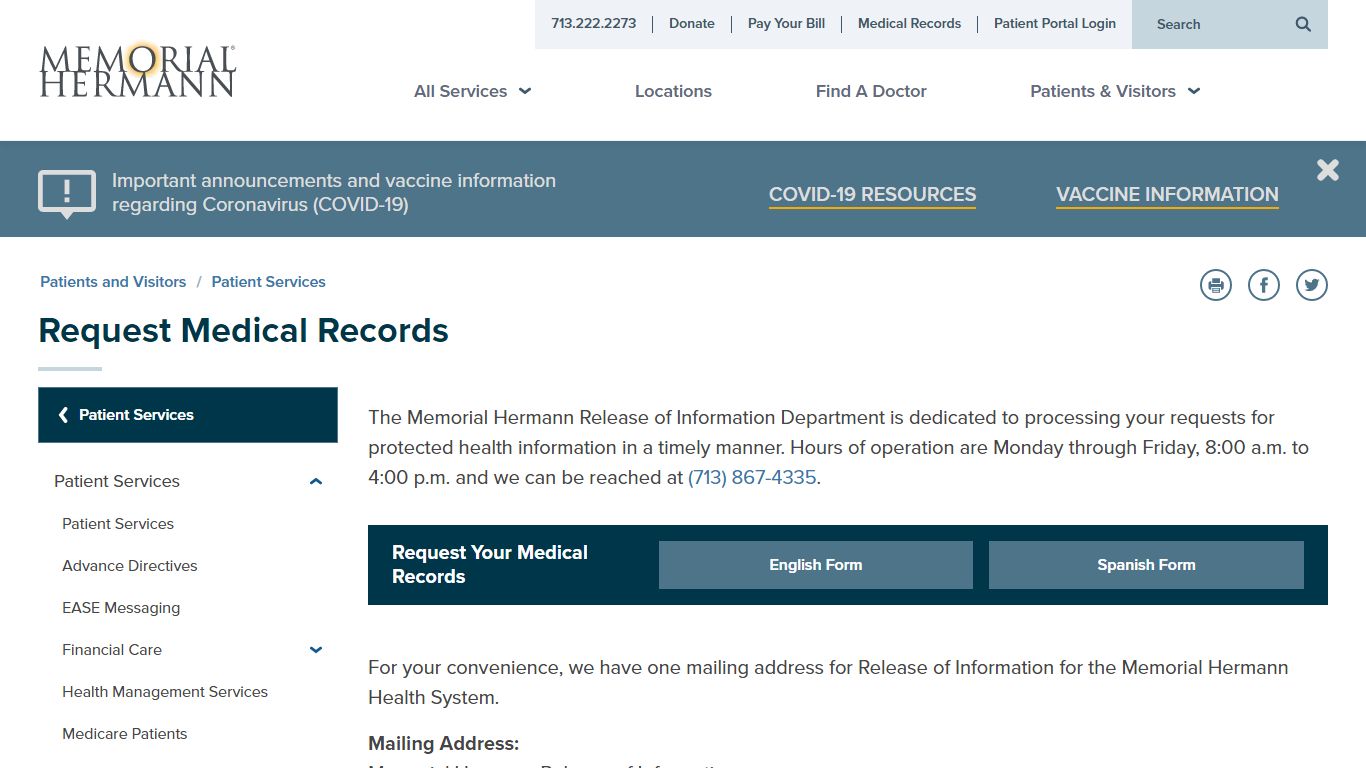Open the Spanish Form button
The image size is (1366, 768).
1146,565
